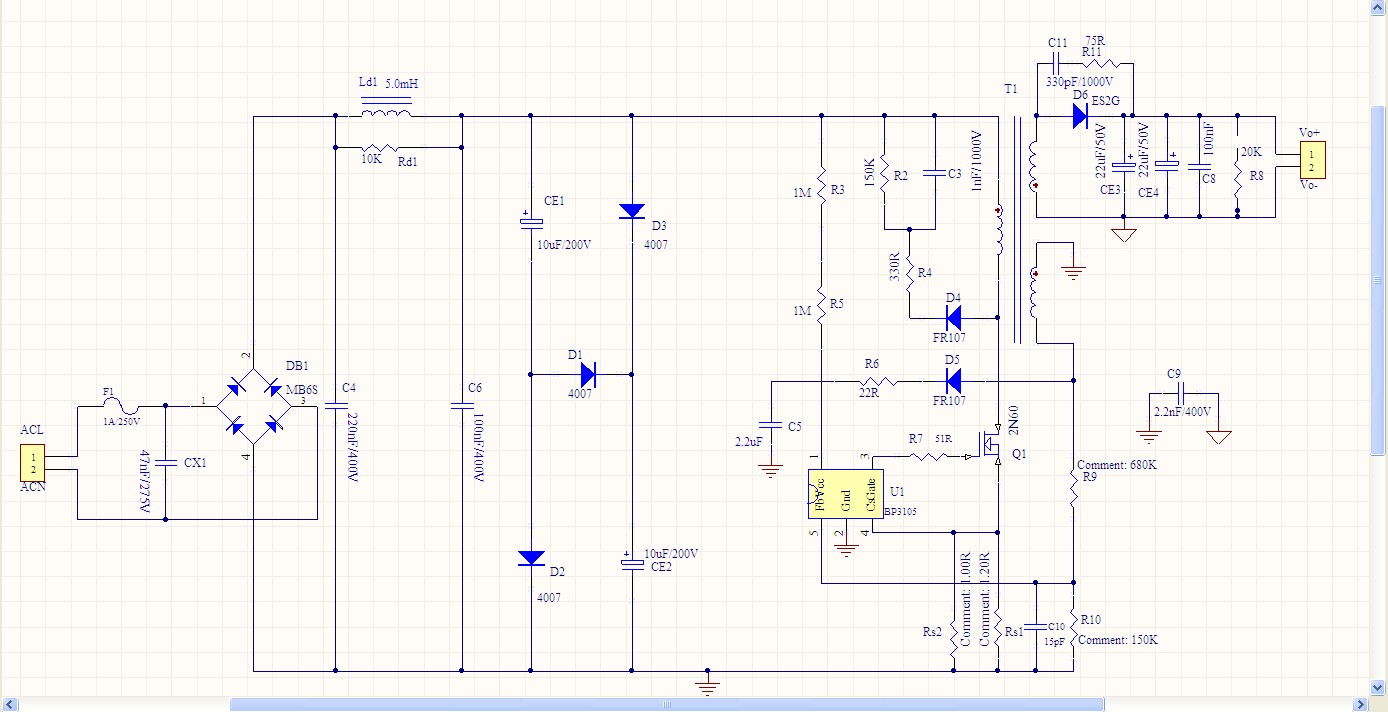Click the horizontal scrollbar thumb
The height and width of the screenshot is (712, 1388).
667,704
